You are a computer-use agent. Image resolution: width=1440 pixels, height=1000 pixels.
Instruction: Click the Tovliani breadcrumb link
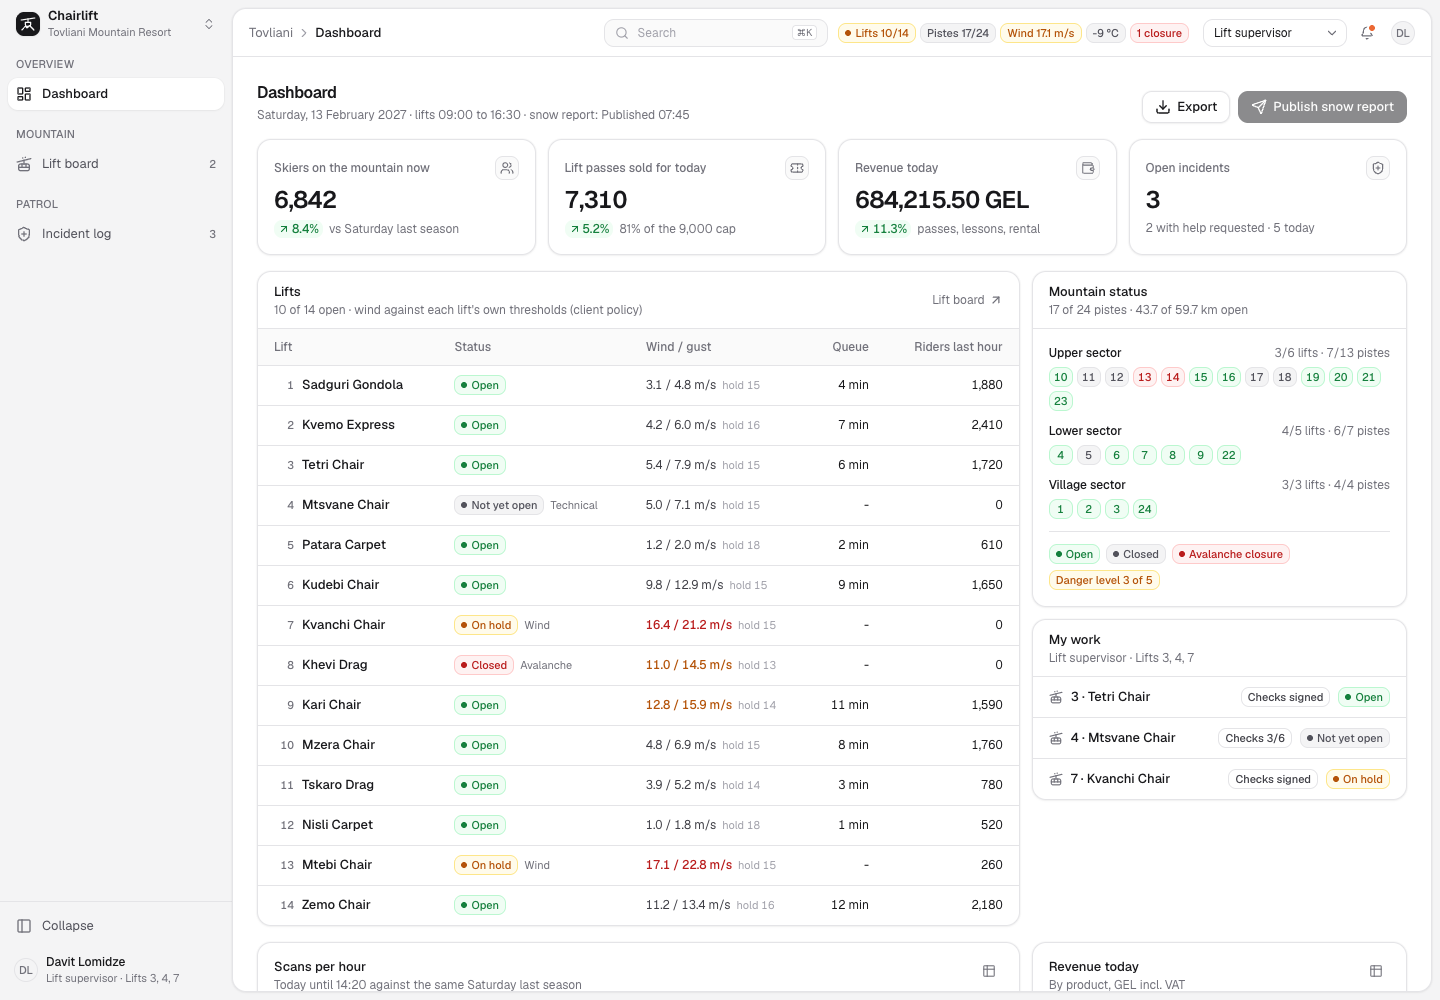(271, 33)
